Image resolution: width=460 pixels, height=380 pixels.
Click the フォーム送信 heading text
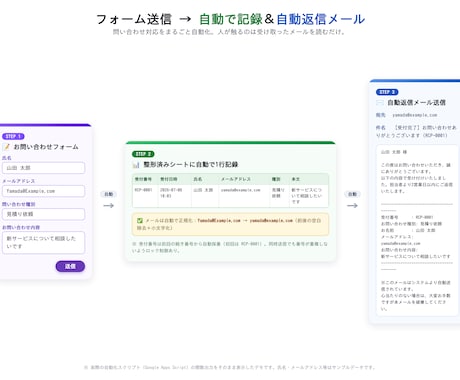point(134,19)
